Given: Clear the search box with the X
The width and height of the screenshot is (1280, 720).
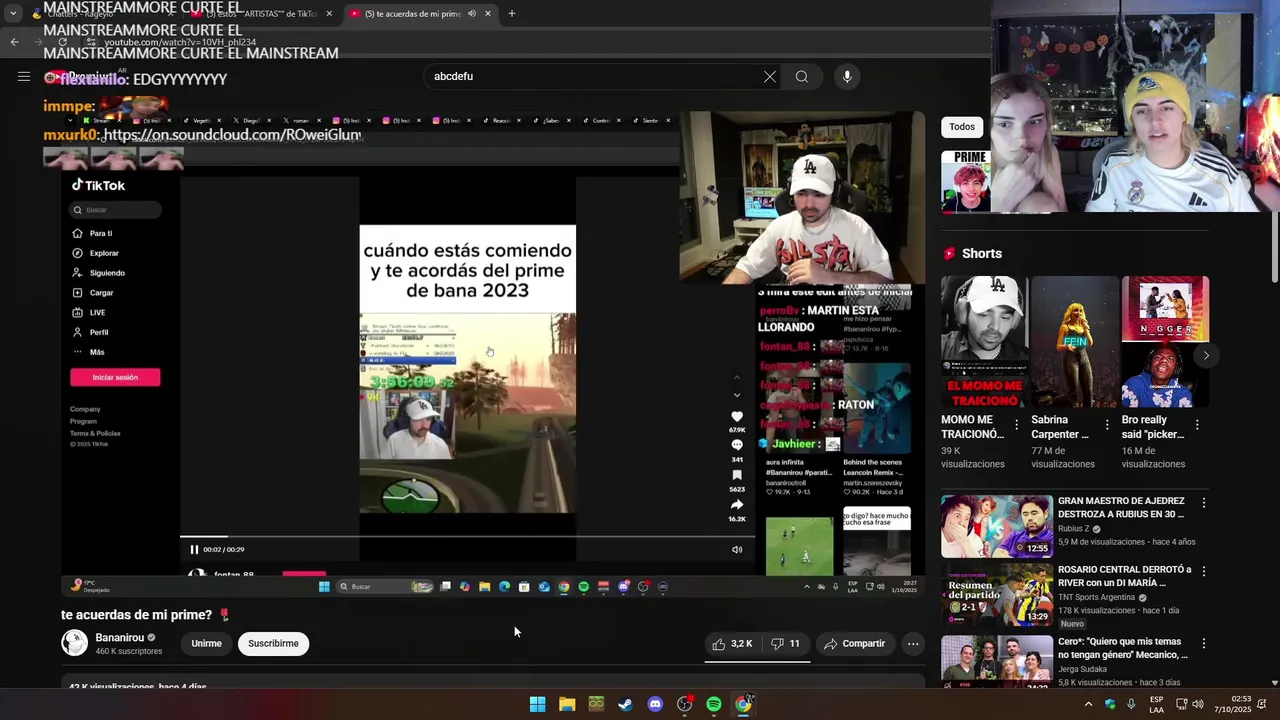Looking at the screenshot, I should (x=770, y=76).
